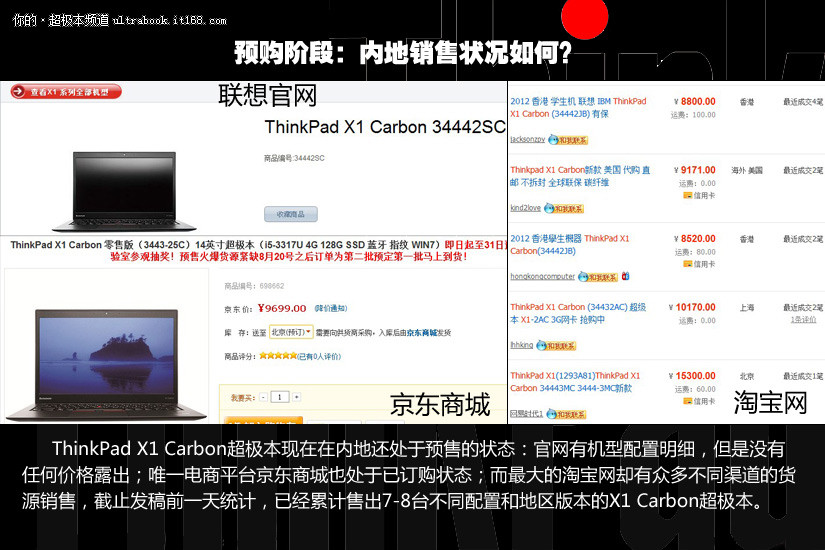The image size is (825, 550).
Task: Click the 1条评价 review link
Action: (x=802, y=320)
